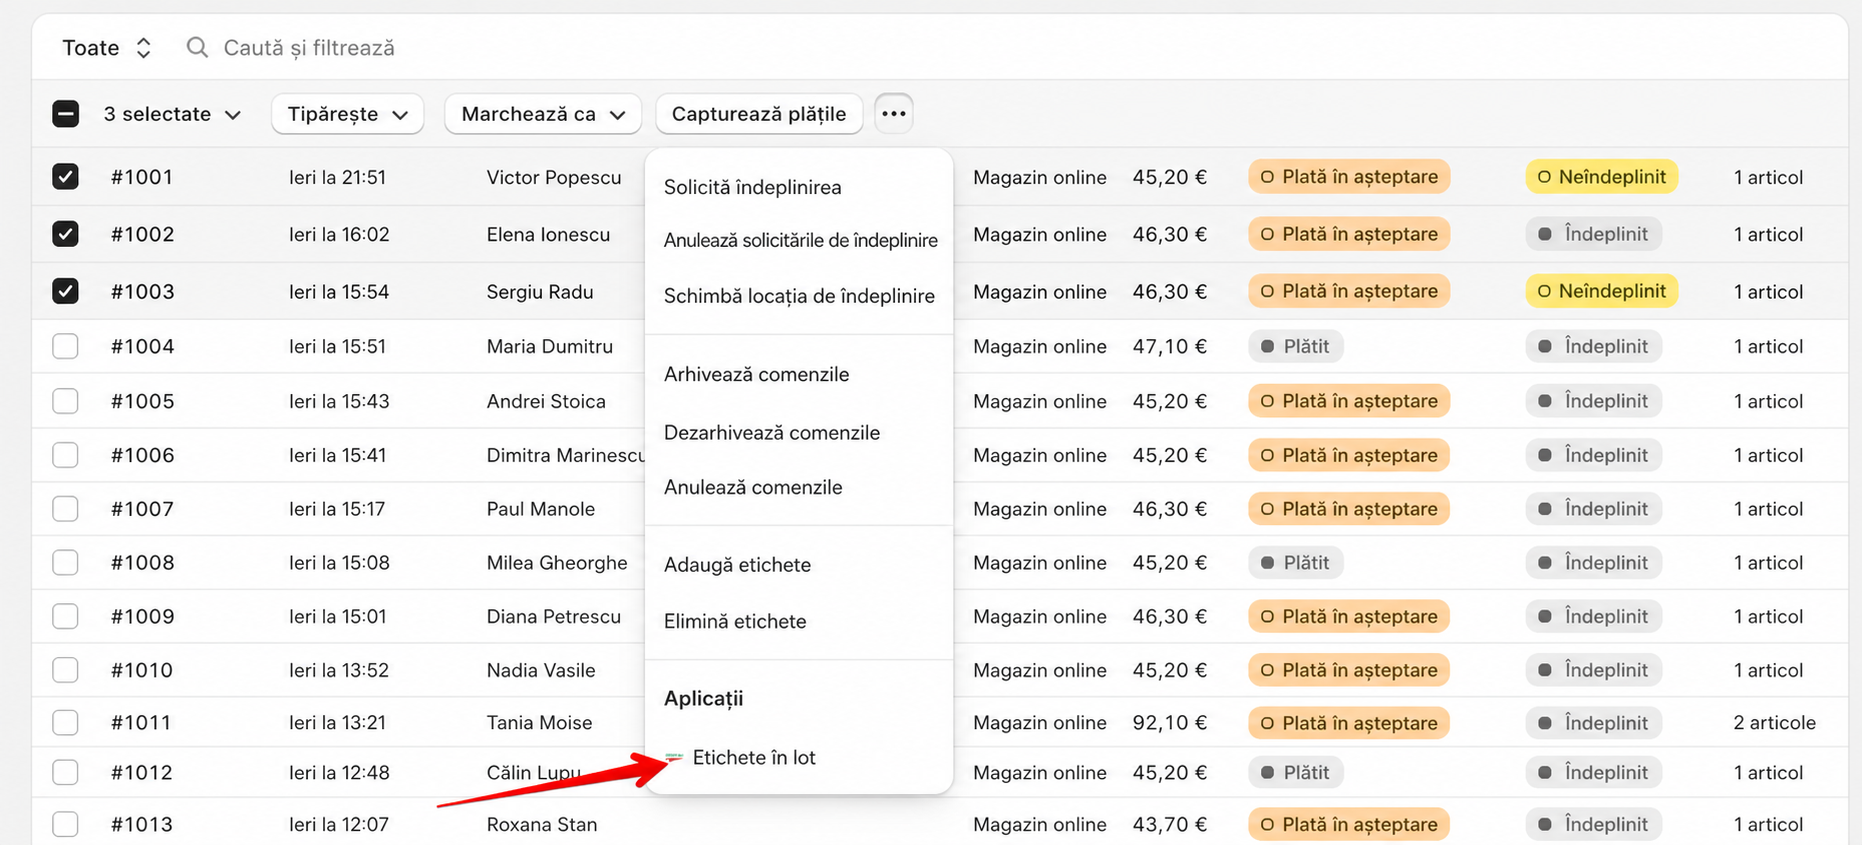Click the Etichete în lot app icon
The image size is (1862, 845).
tap(674, 758)
